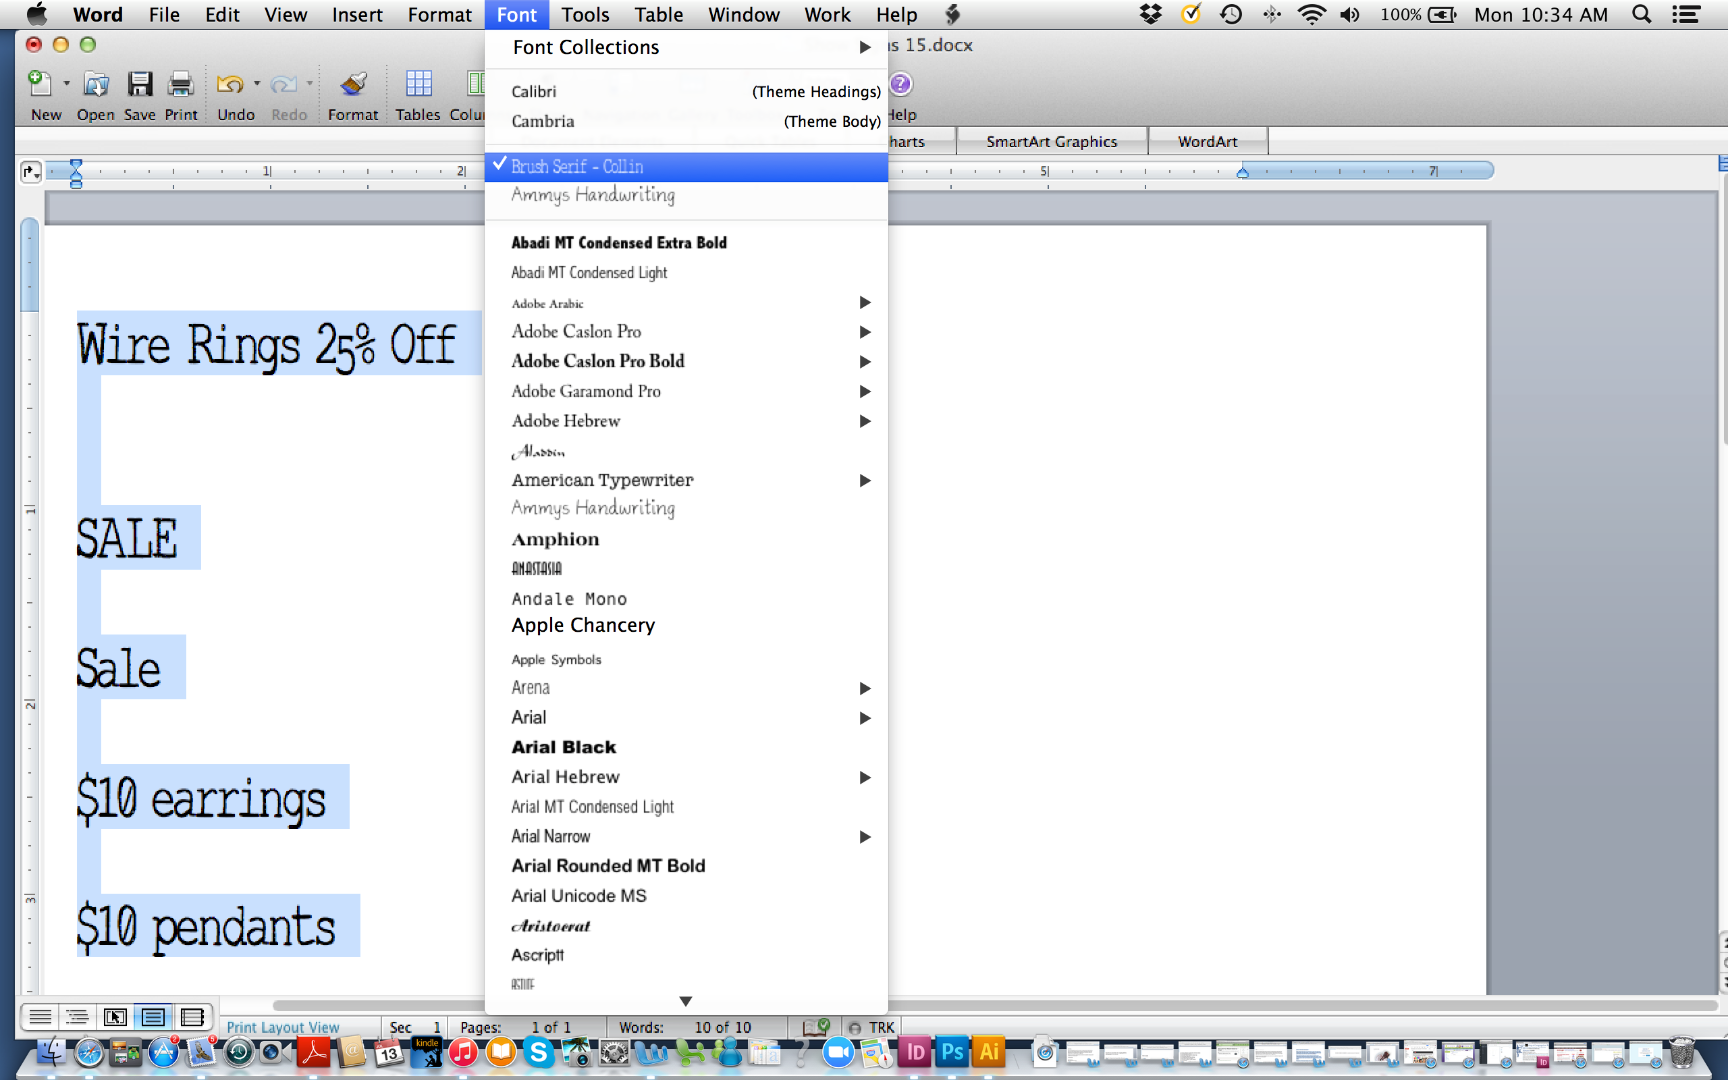Open a file using the Open folder icon

tap(95, 85)
